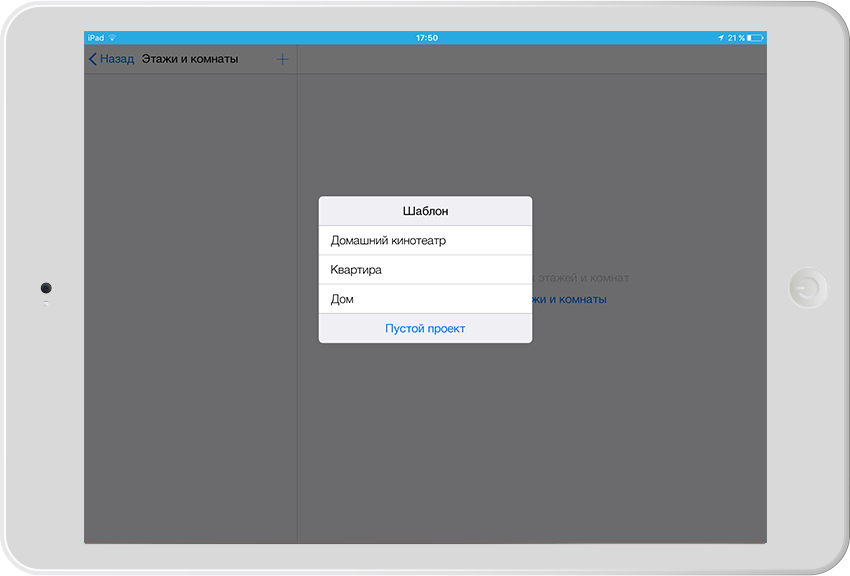Click the battery icon in status bar

click(755, 38)
